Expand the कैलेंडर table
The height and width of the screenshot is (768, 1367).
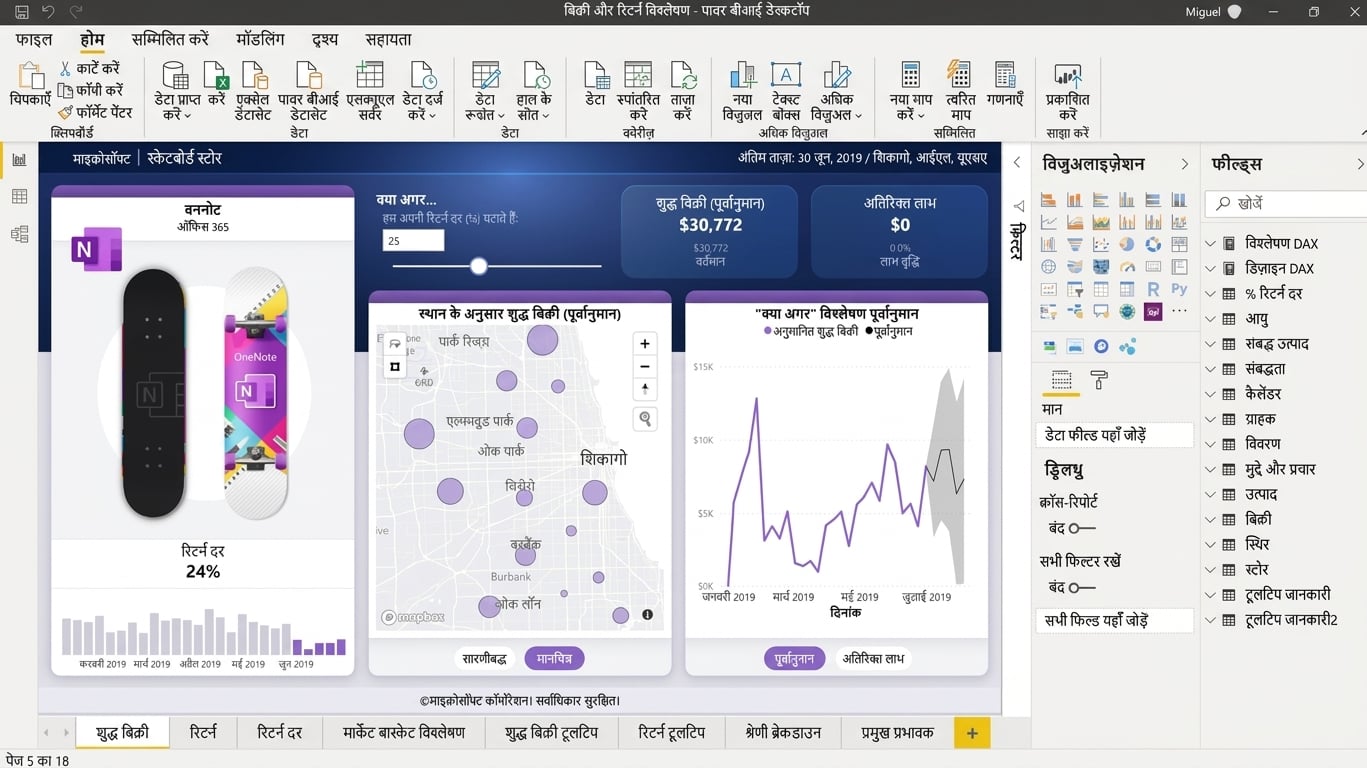tap(1210, 394)
